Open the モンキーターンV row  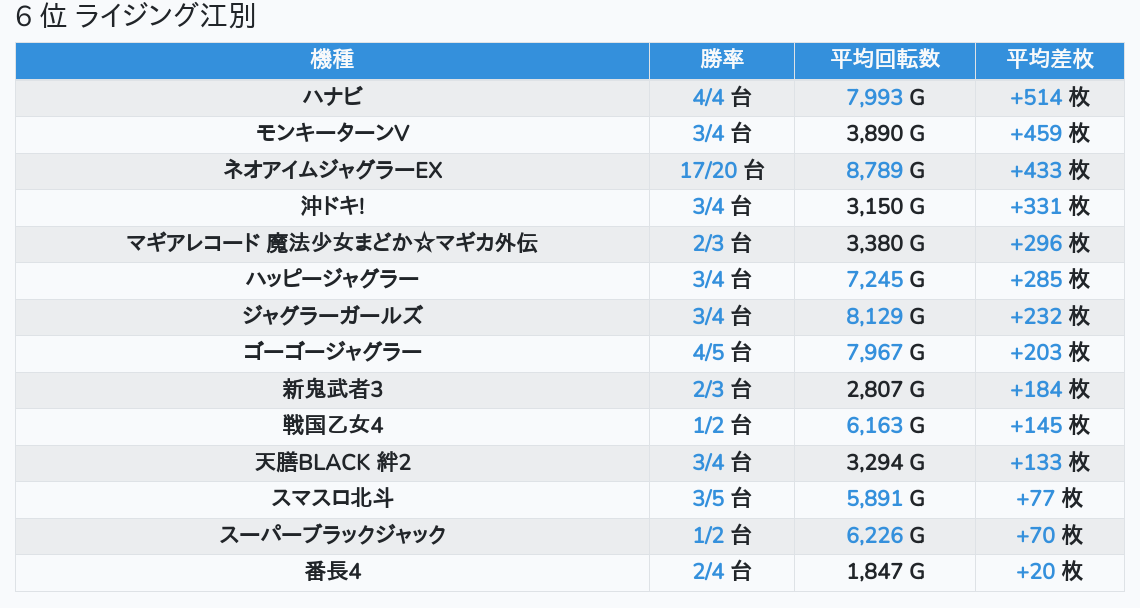(332, 134)
